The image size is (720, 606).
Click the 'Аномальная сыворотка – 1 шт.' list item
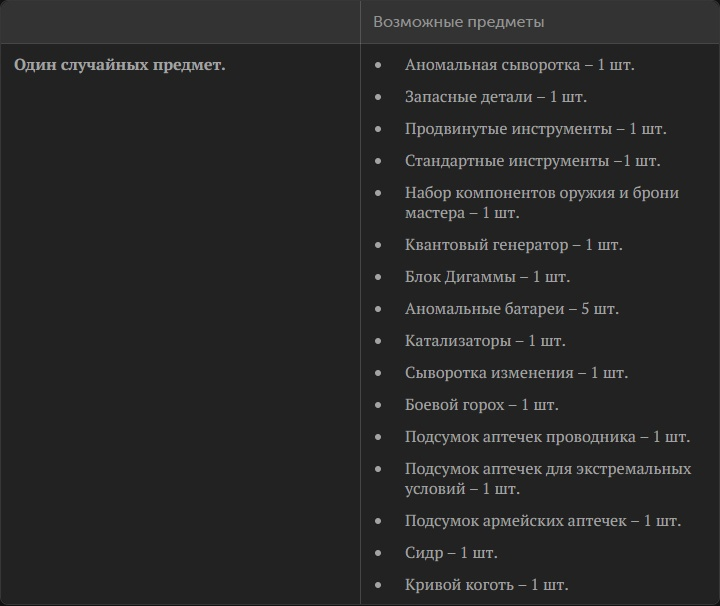pos(519,65)
